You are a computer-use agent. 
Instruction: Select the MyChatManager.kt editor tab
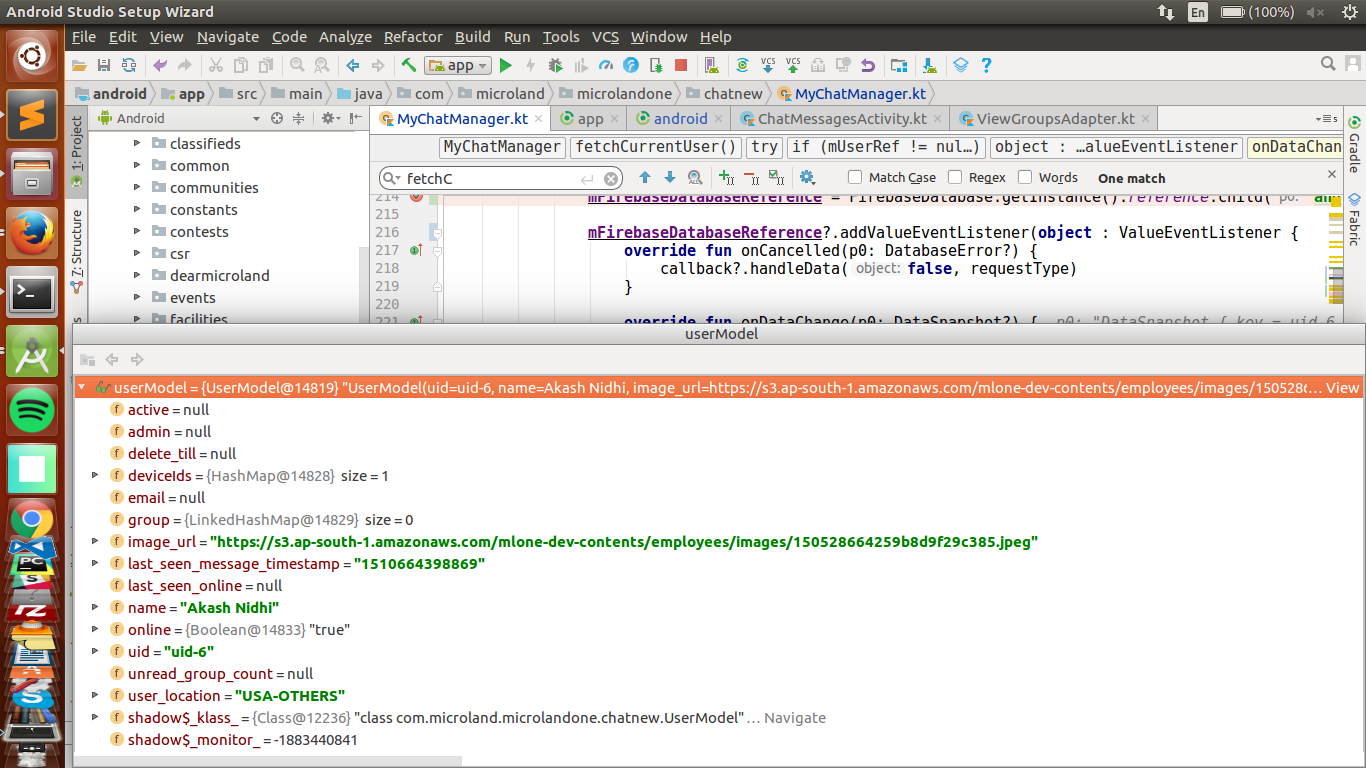pyautogui.click(x=462, y=118)
